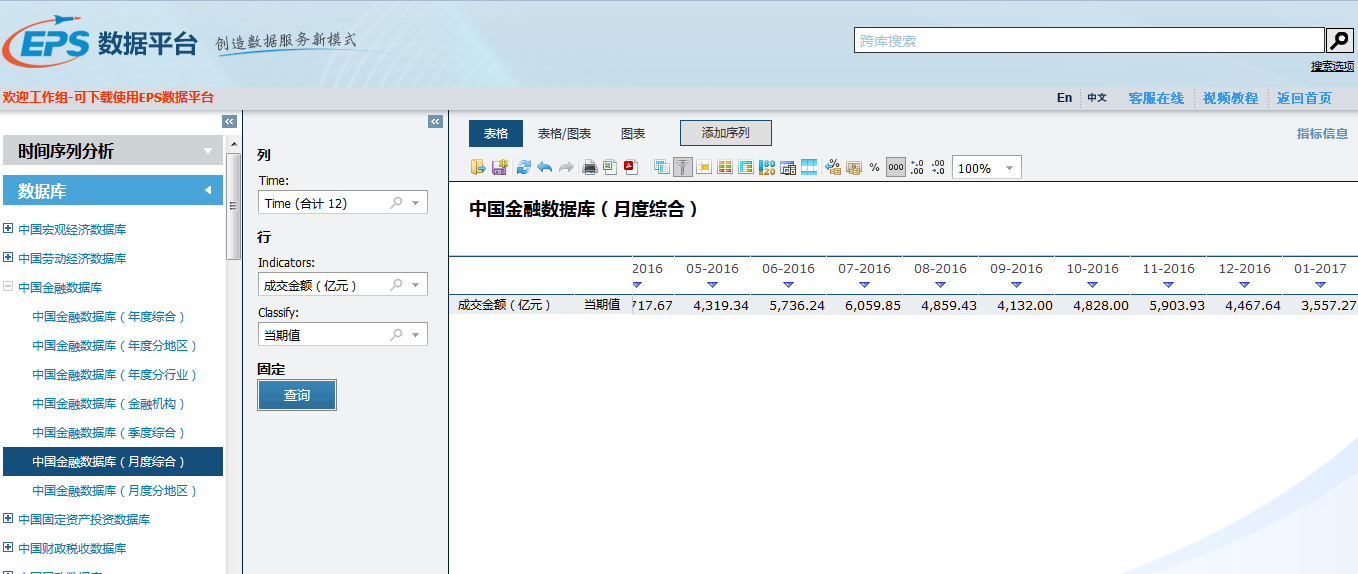The image size is (1358, 574).
Task: Select the 表格 tab
Action: (x=496, y=133)
